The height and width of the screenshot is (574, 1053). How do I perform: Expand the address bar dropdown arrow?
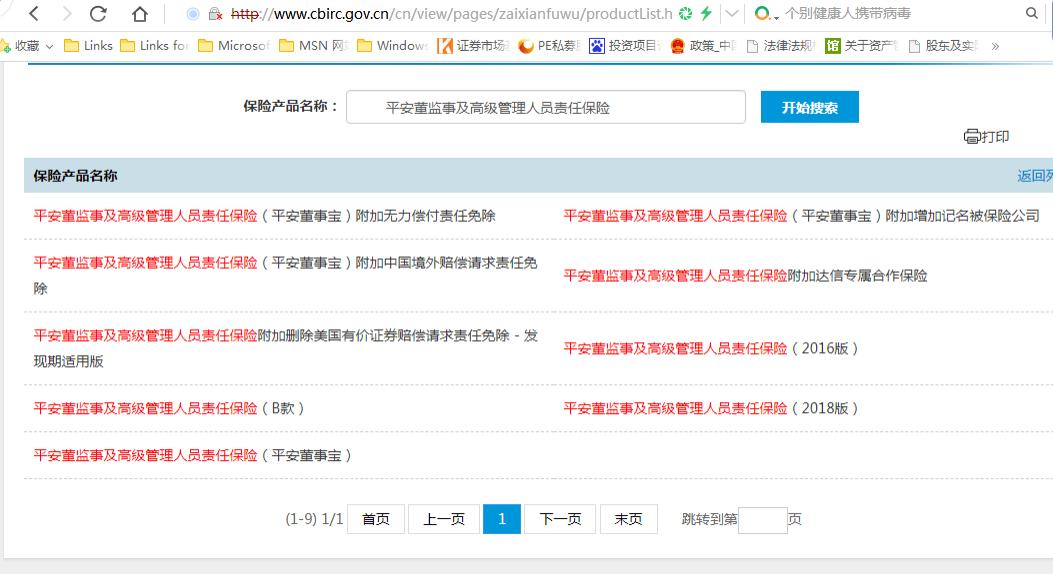[732, 13]
